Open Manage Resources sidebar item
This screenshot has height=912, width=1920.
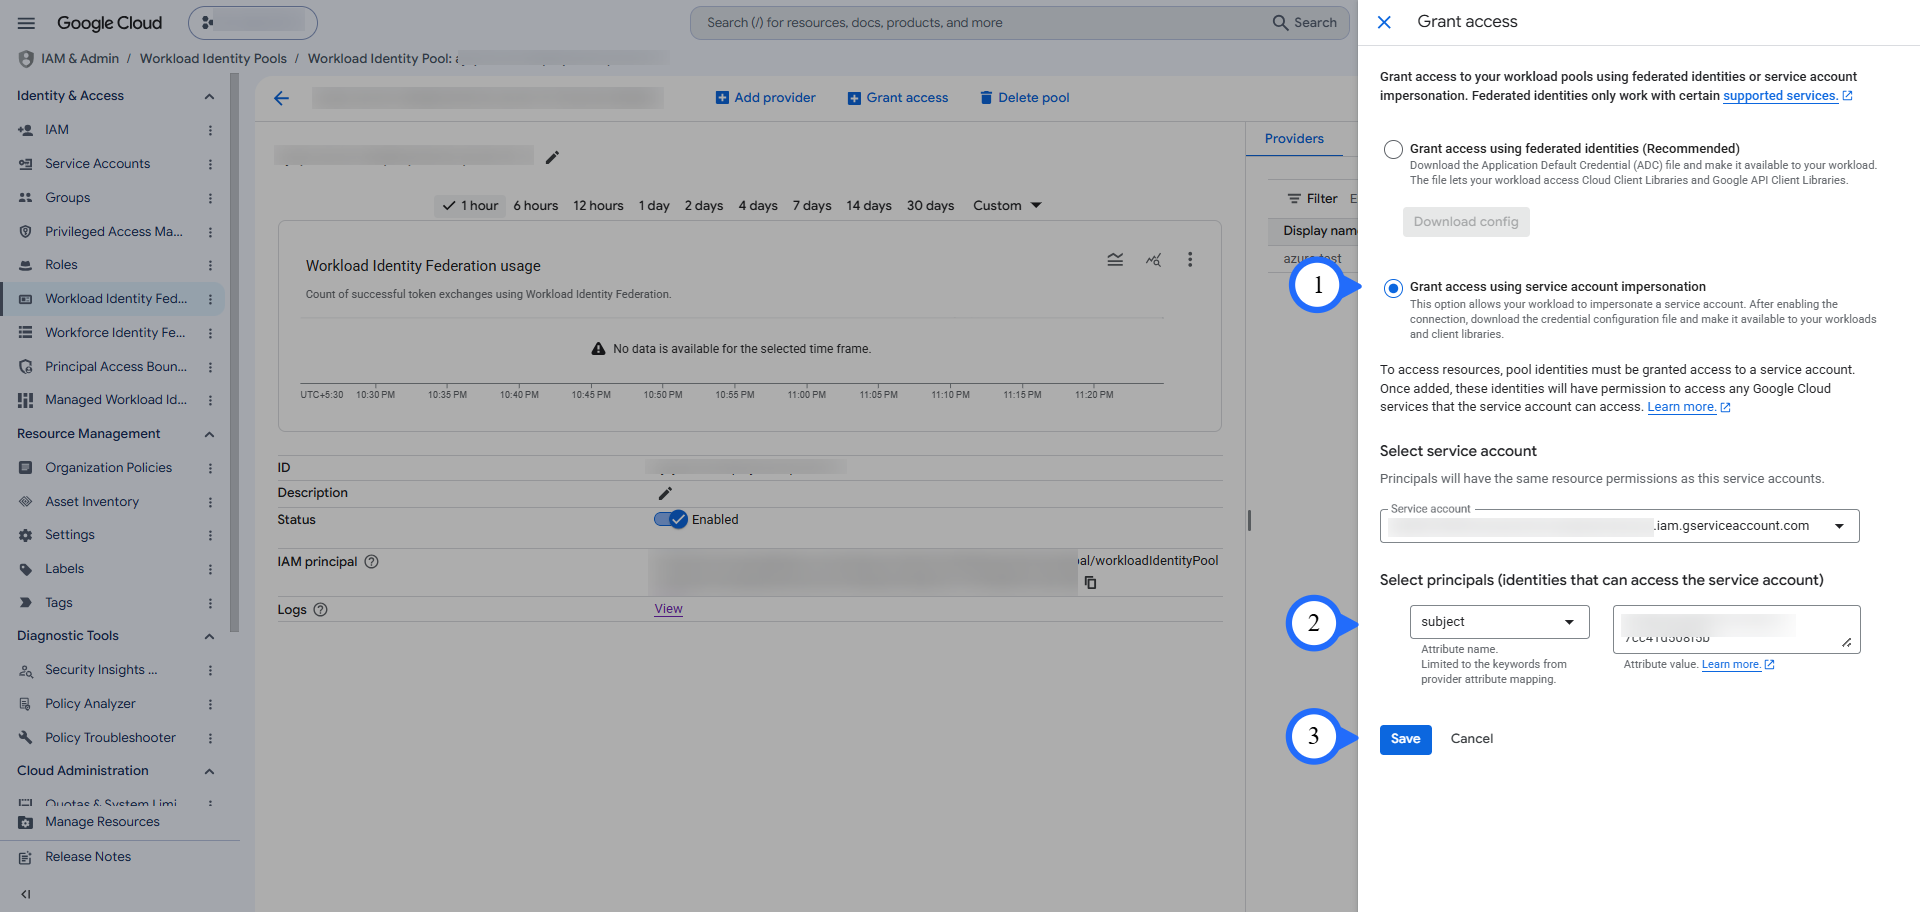pos(102,822)
